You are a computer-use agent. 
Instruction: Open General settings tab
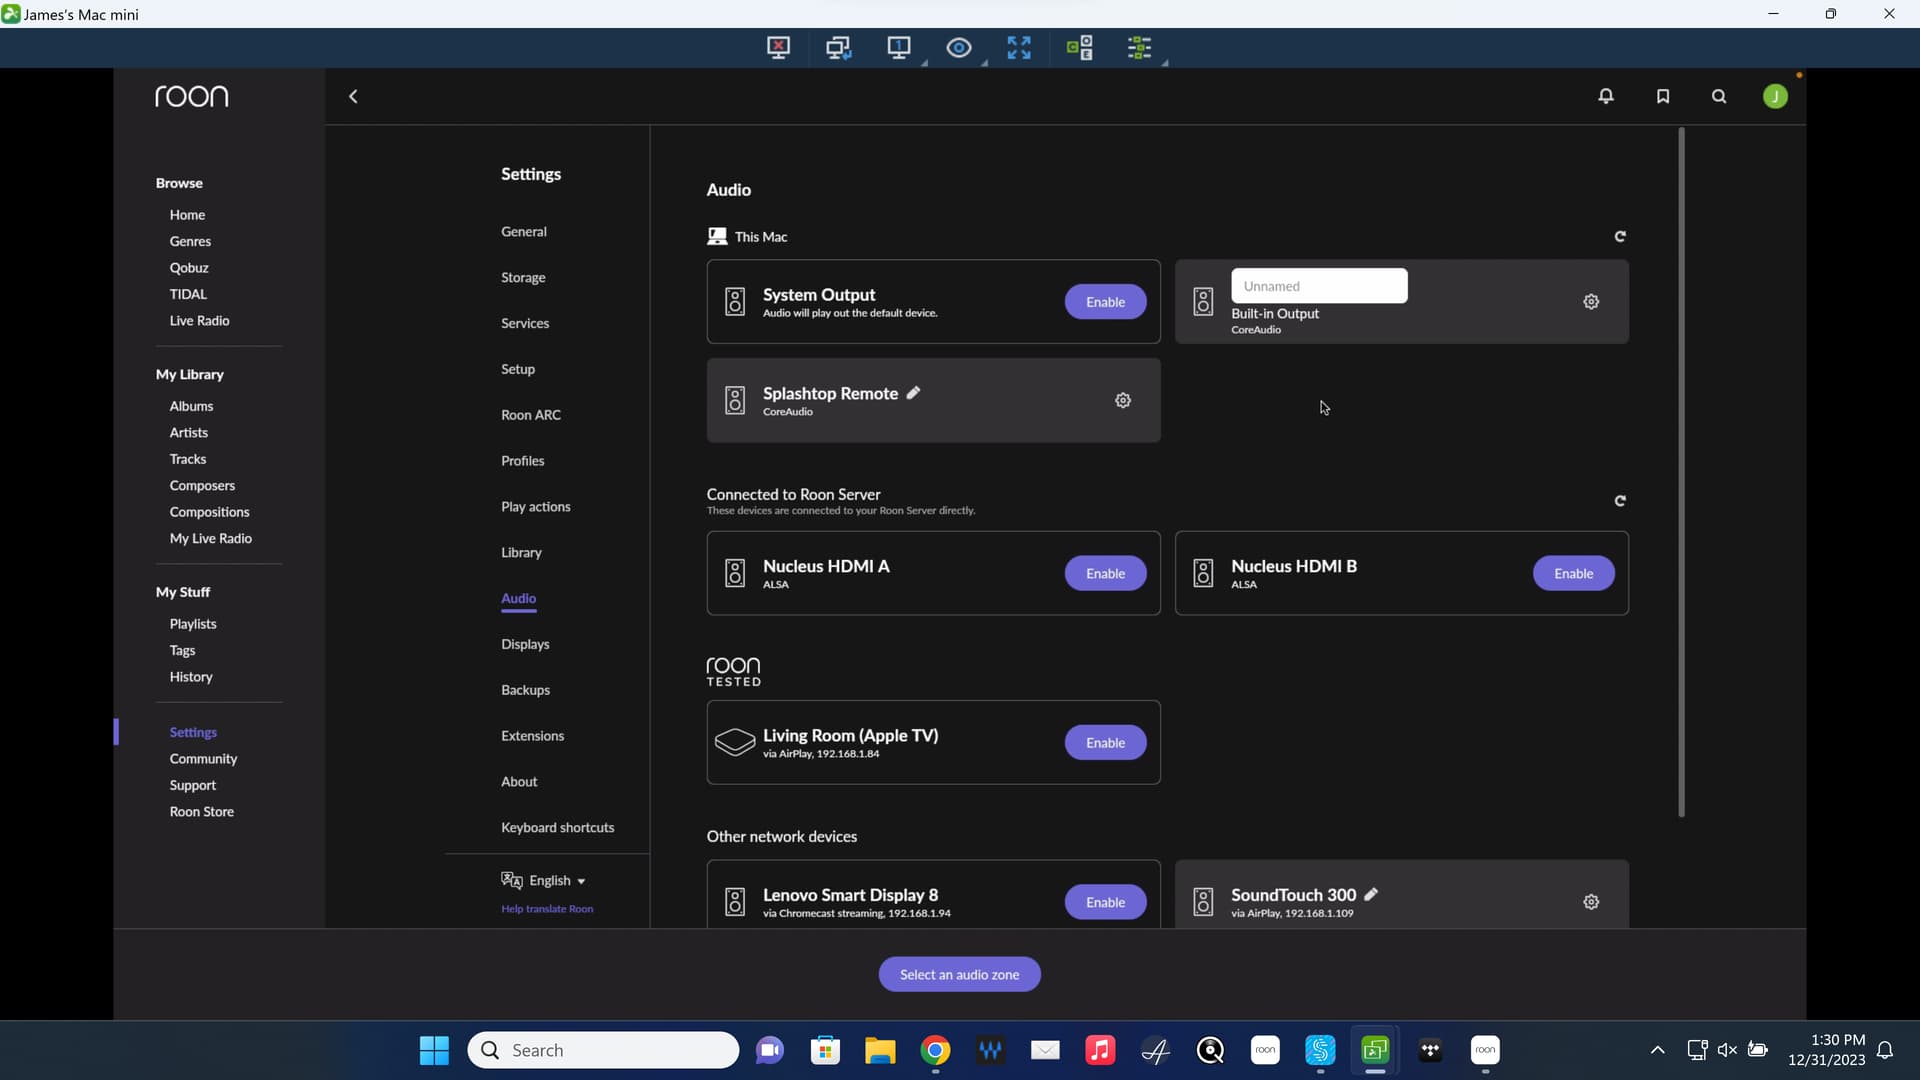click(x=524, y=231)
